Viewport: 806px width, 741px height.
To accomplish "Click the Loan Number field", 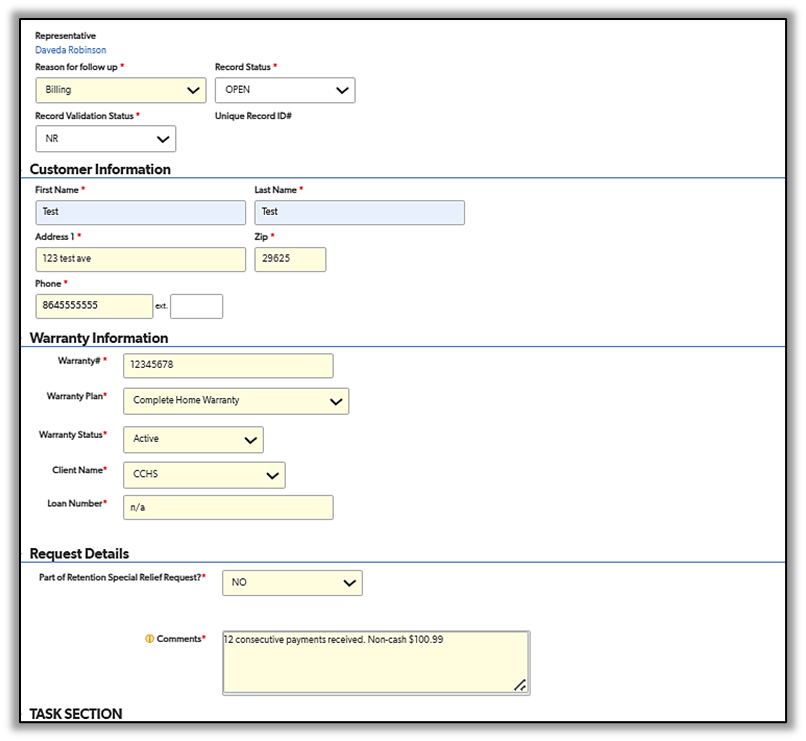I will click(227, 508).
